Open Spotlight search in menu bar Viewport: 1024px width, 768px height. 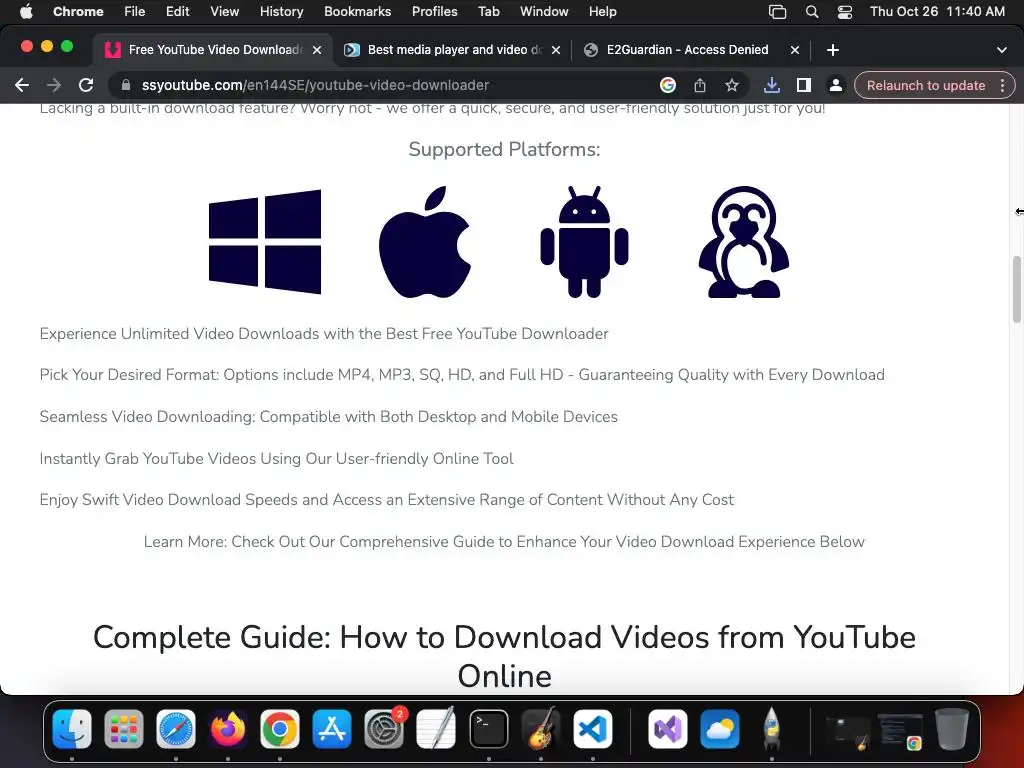pos(812,12)
